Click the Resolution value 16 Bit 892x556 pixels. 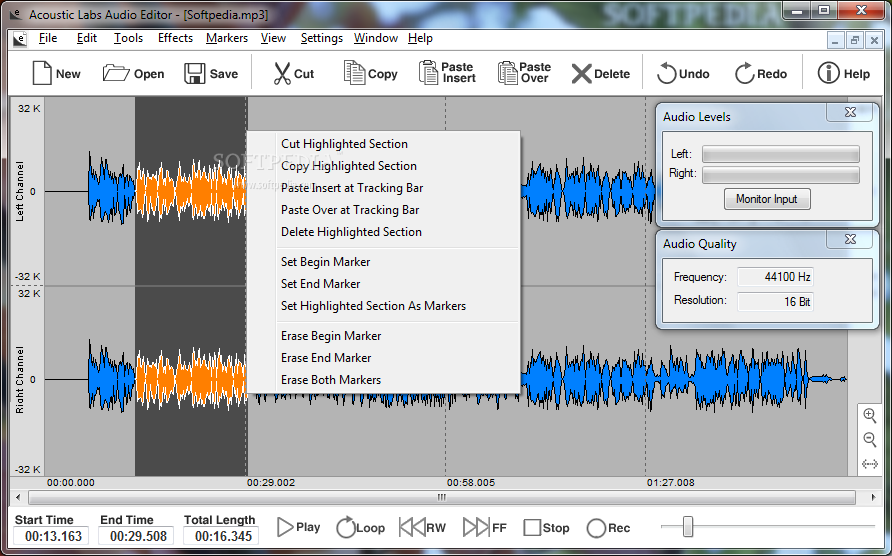pyautogui.click(x=775, y=302)
